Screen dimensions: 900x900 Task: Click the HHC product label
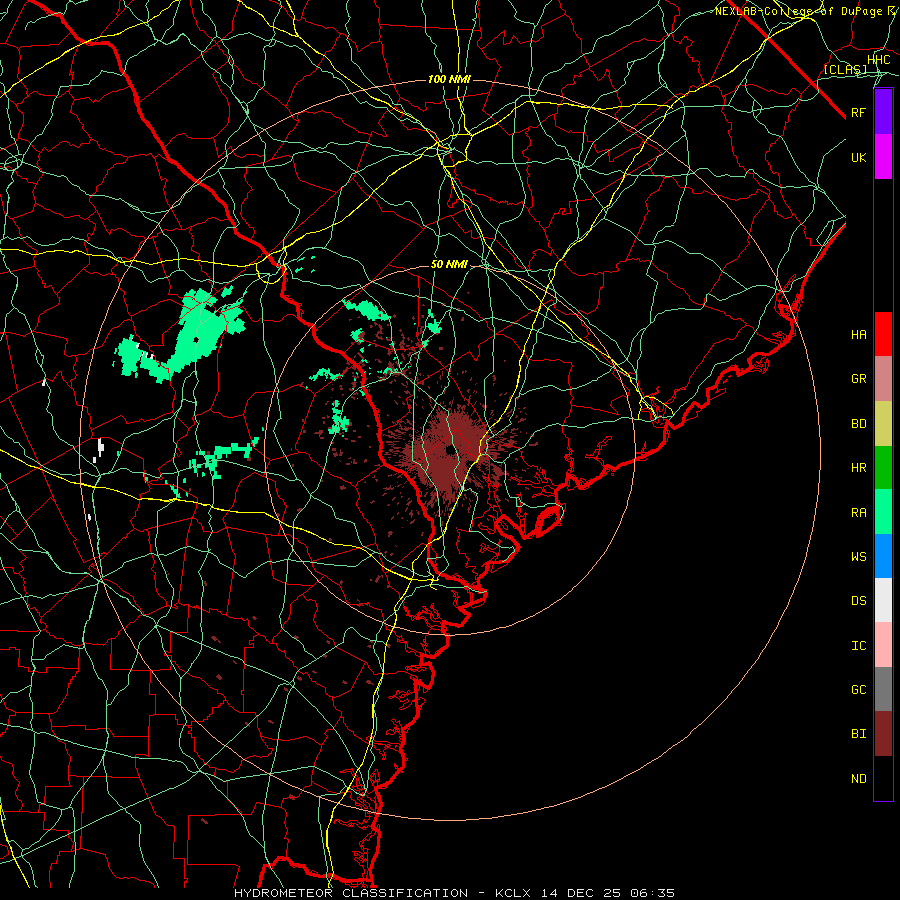pos(879,60)
